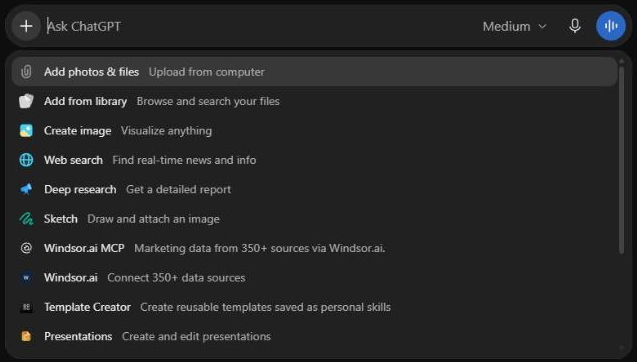
Task: Click the Web search globe icon
Action: (x=26, y=160)
